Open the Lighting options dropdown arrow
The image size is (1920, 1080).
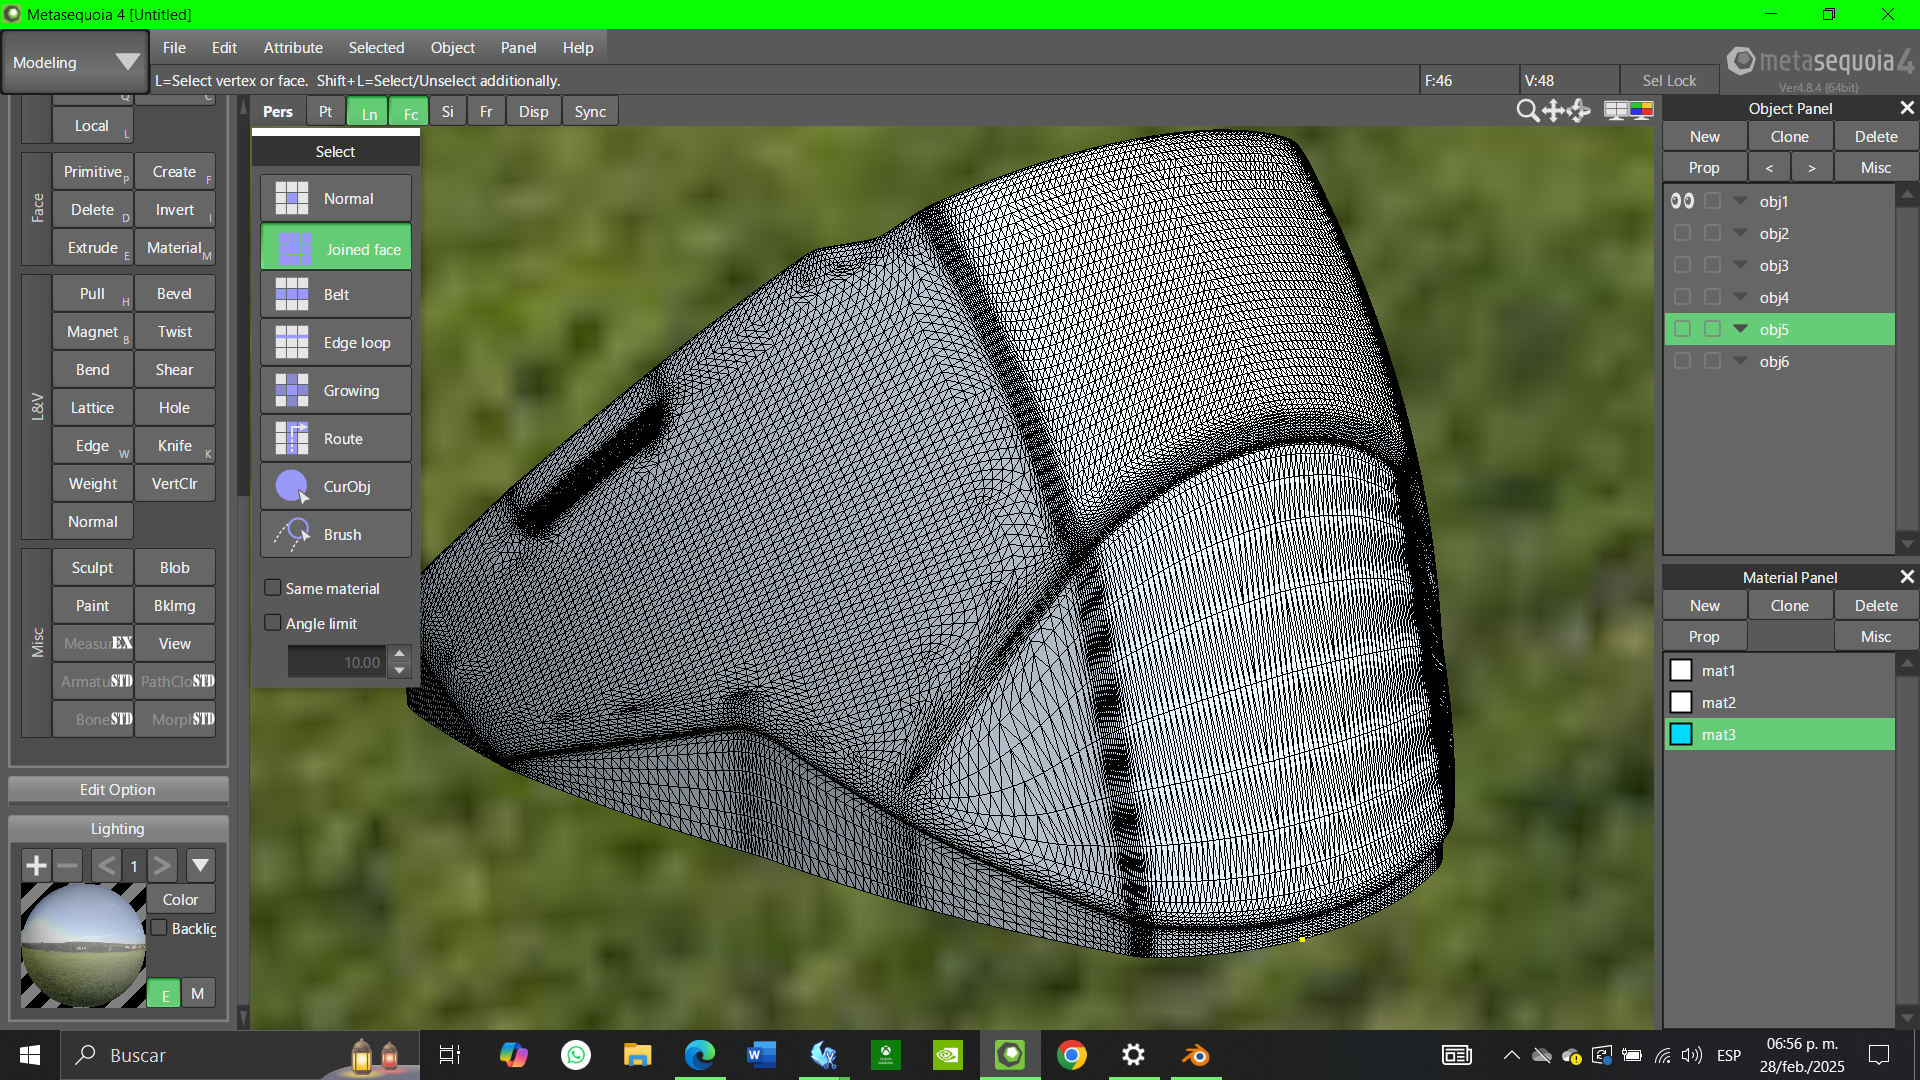tap(200, 865)
